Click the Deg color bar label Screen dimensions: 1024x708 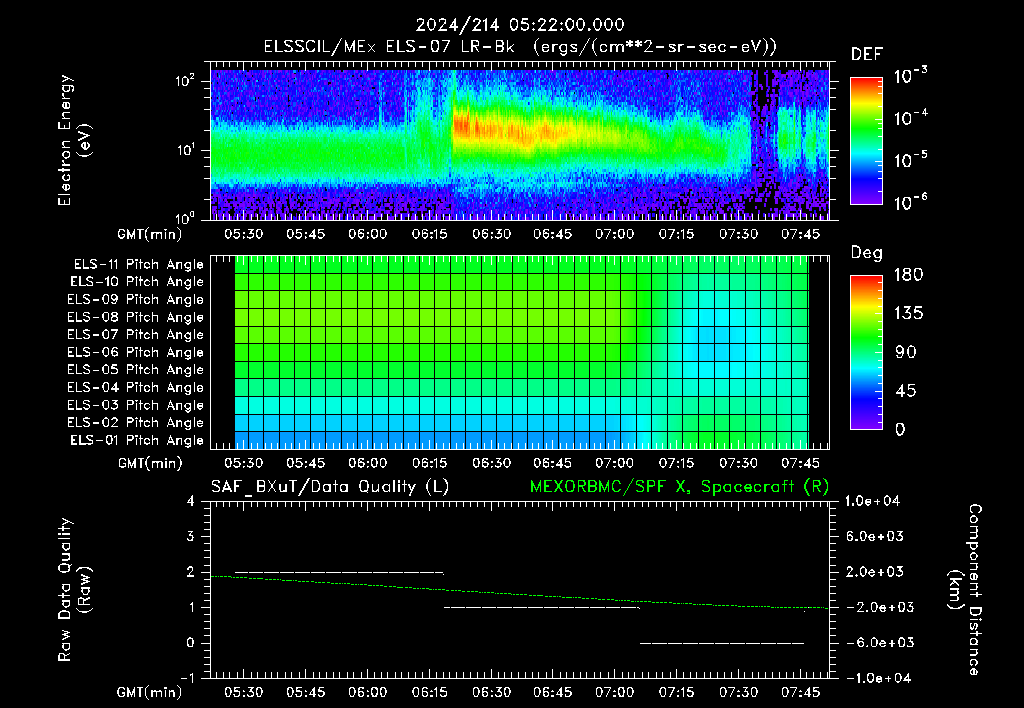(x=867, y=253)
